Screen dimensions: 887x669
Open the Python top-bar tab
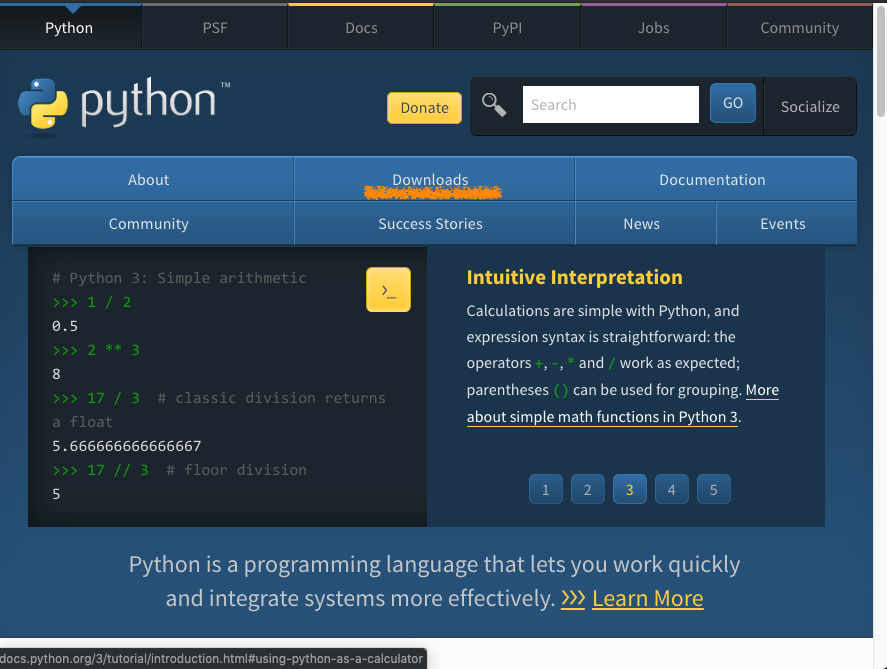click(69, 28)
